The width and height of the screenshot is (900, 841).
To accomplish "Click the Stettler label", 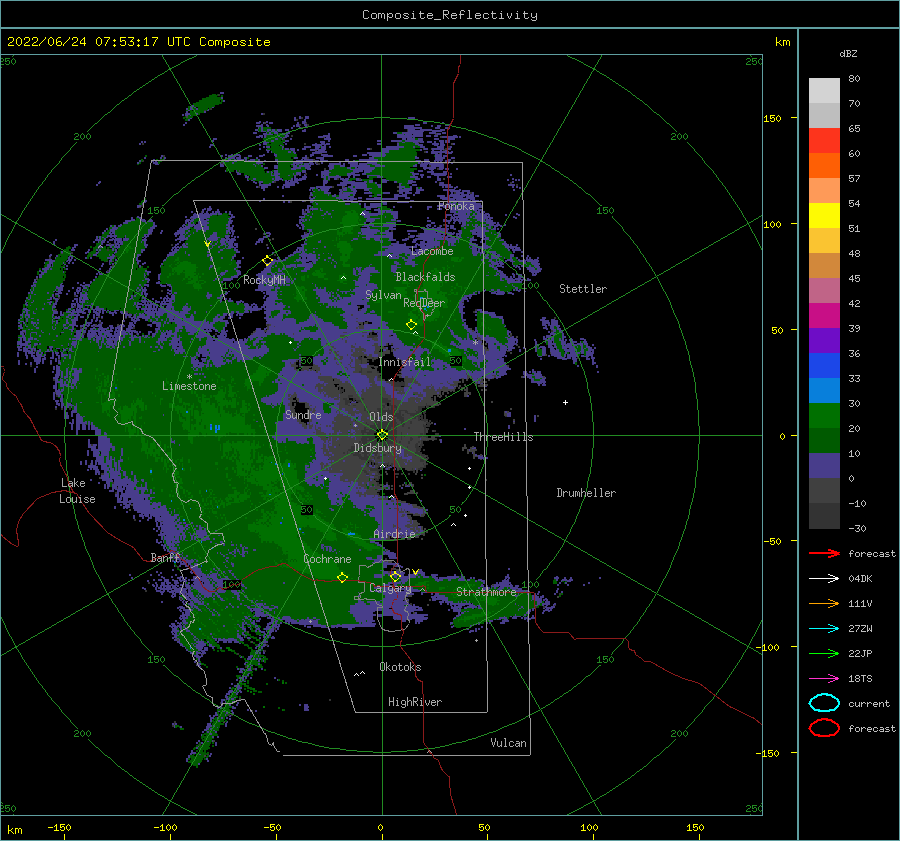I will point(583,289).
